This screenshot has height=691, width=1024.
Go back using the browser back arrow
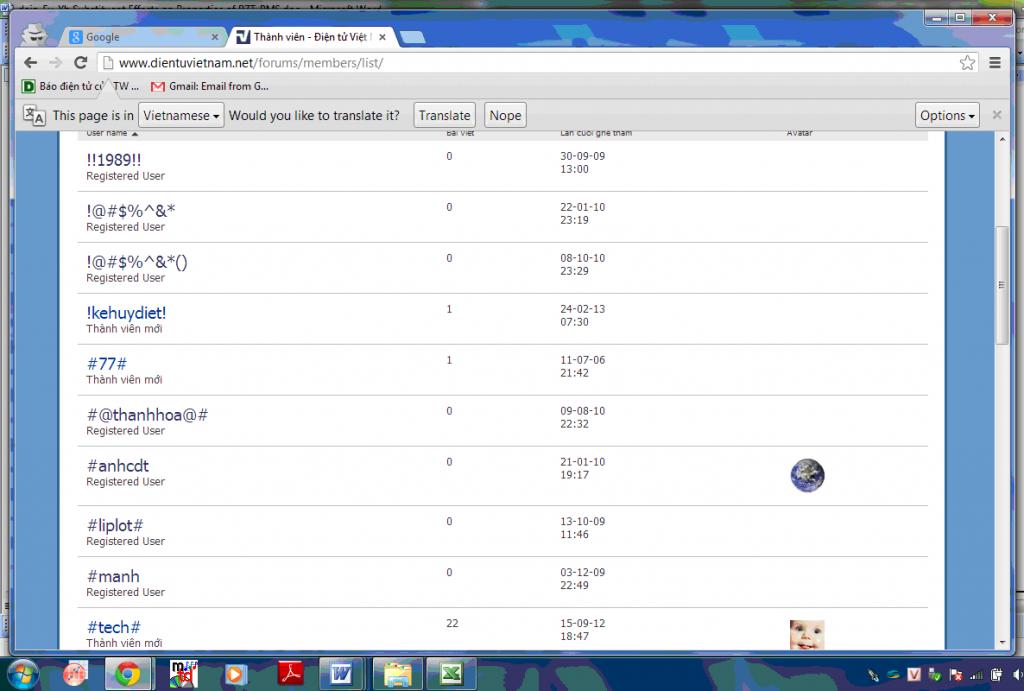30,63
